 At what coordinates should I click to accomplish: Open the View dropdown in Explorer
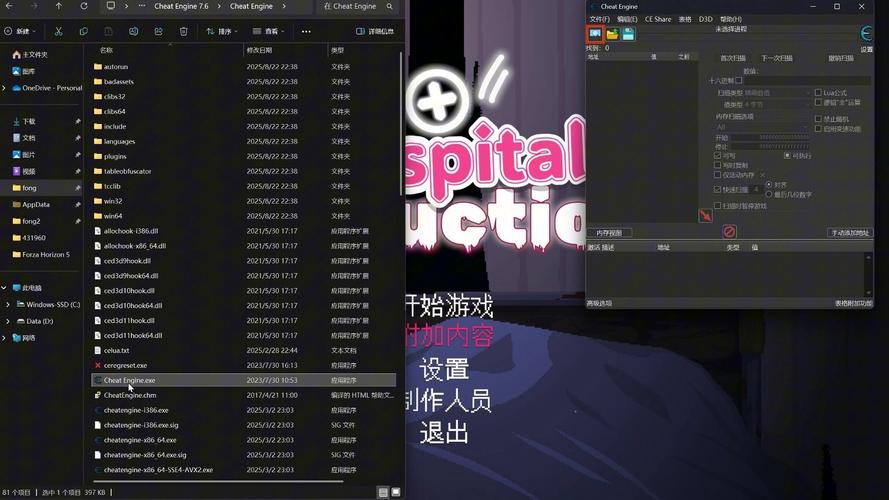click(269, 31)
